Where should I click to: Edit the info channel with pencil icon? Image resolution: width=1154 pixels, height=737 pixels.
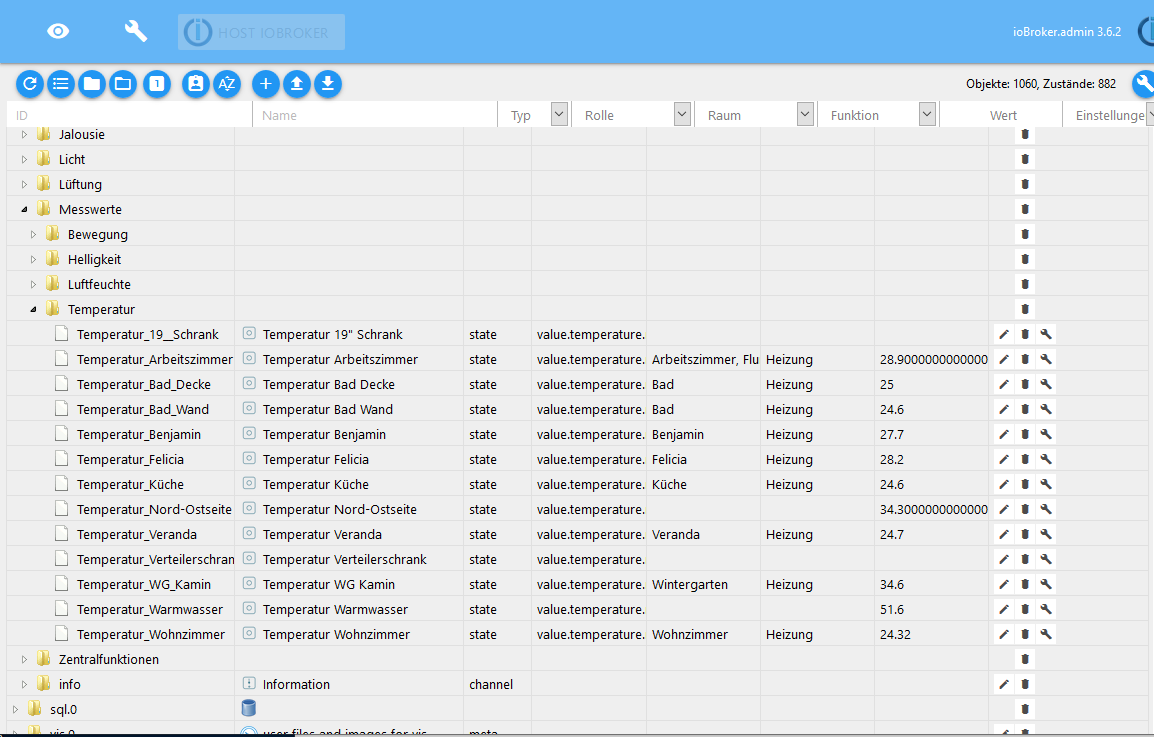click(x=1004, y=685)
